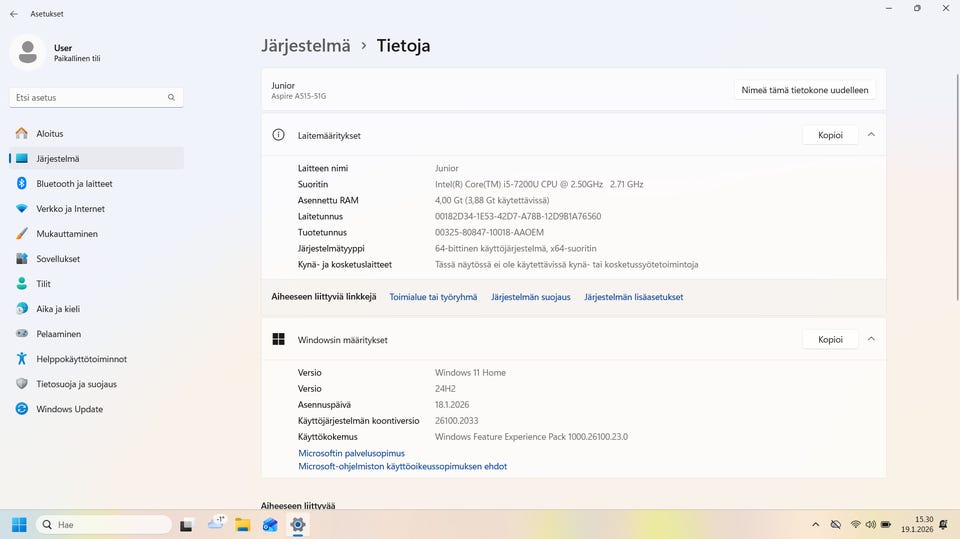Open the User account profile picture
The image size is (960, 539).
[x=27, y=52]
